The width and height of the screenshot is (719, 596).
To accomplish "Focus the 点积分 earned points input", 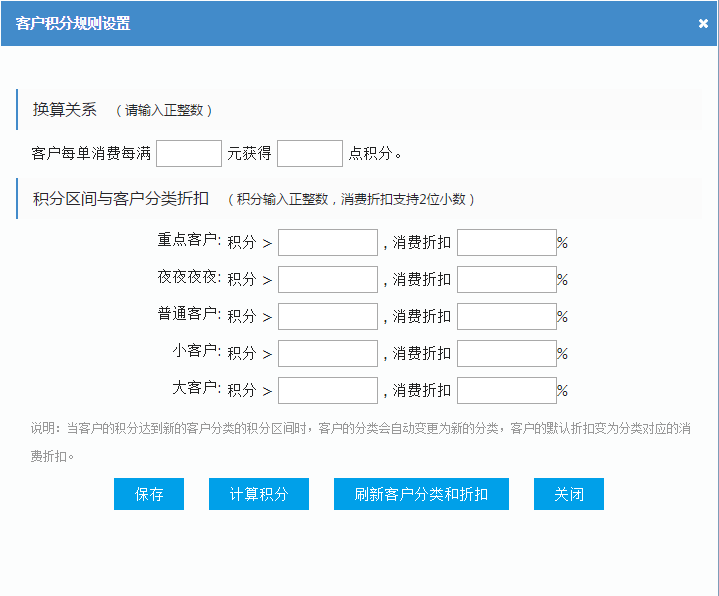I will tap(309, 154).
